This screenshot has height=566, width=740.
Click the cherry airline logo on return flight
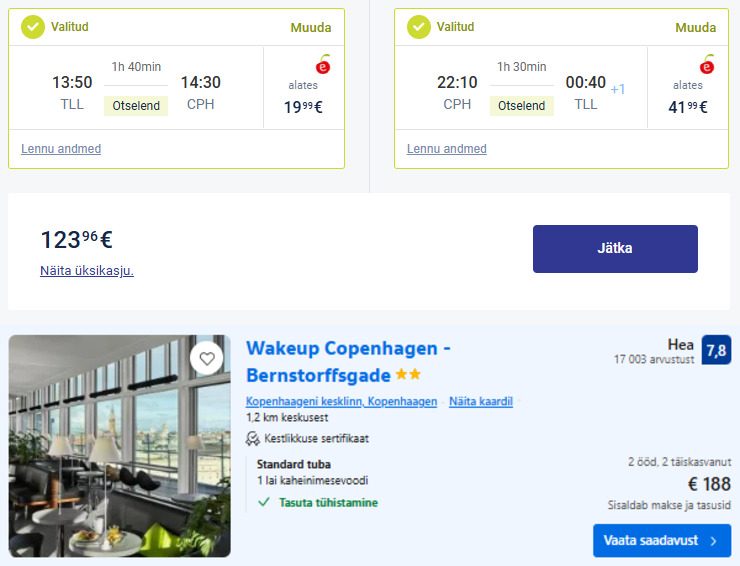707,64
